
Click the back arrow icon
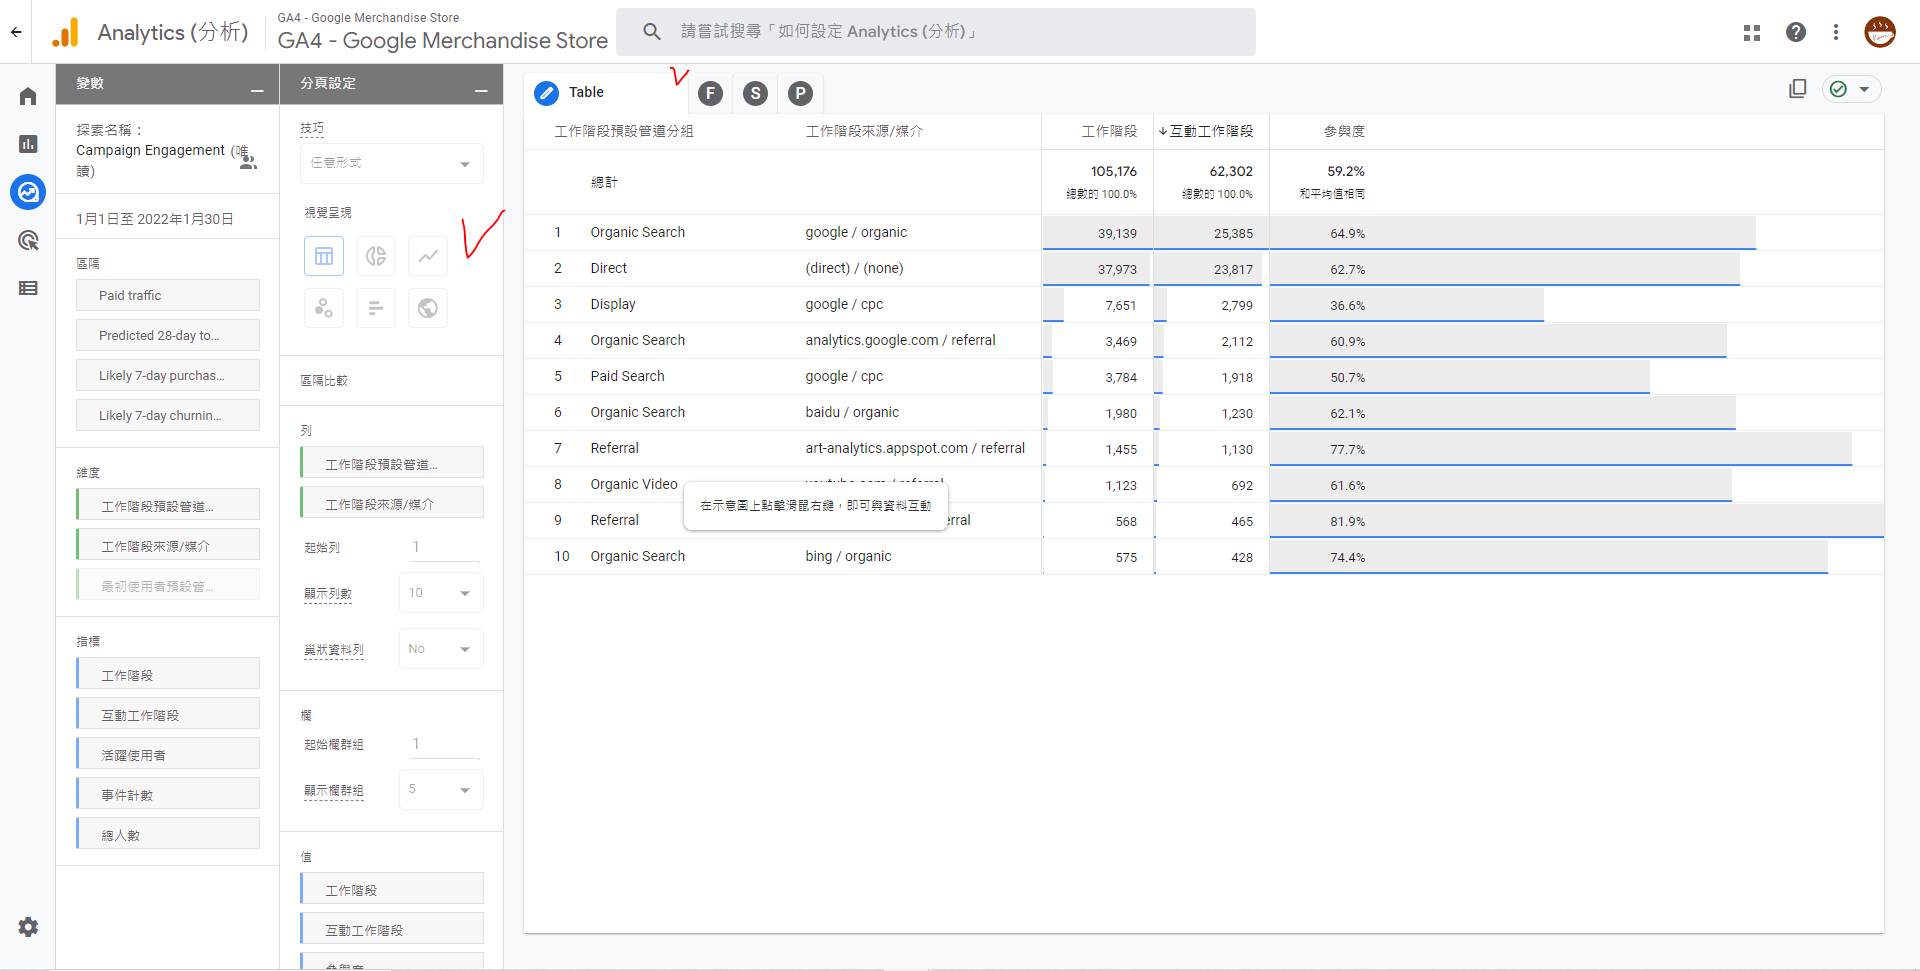click(16, 32)
